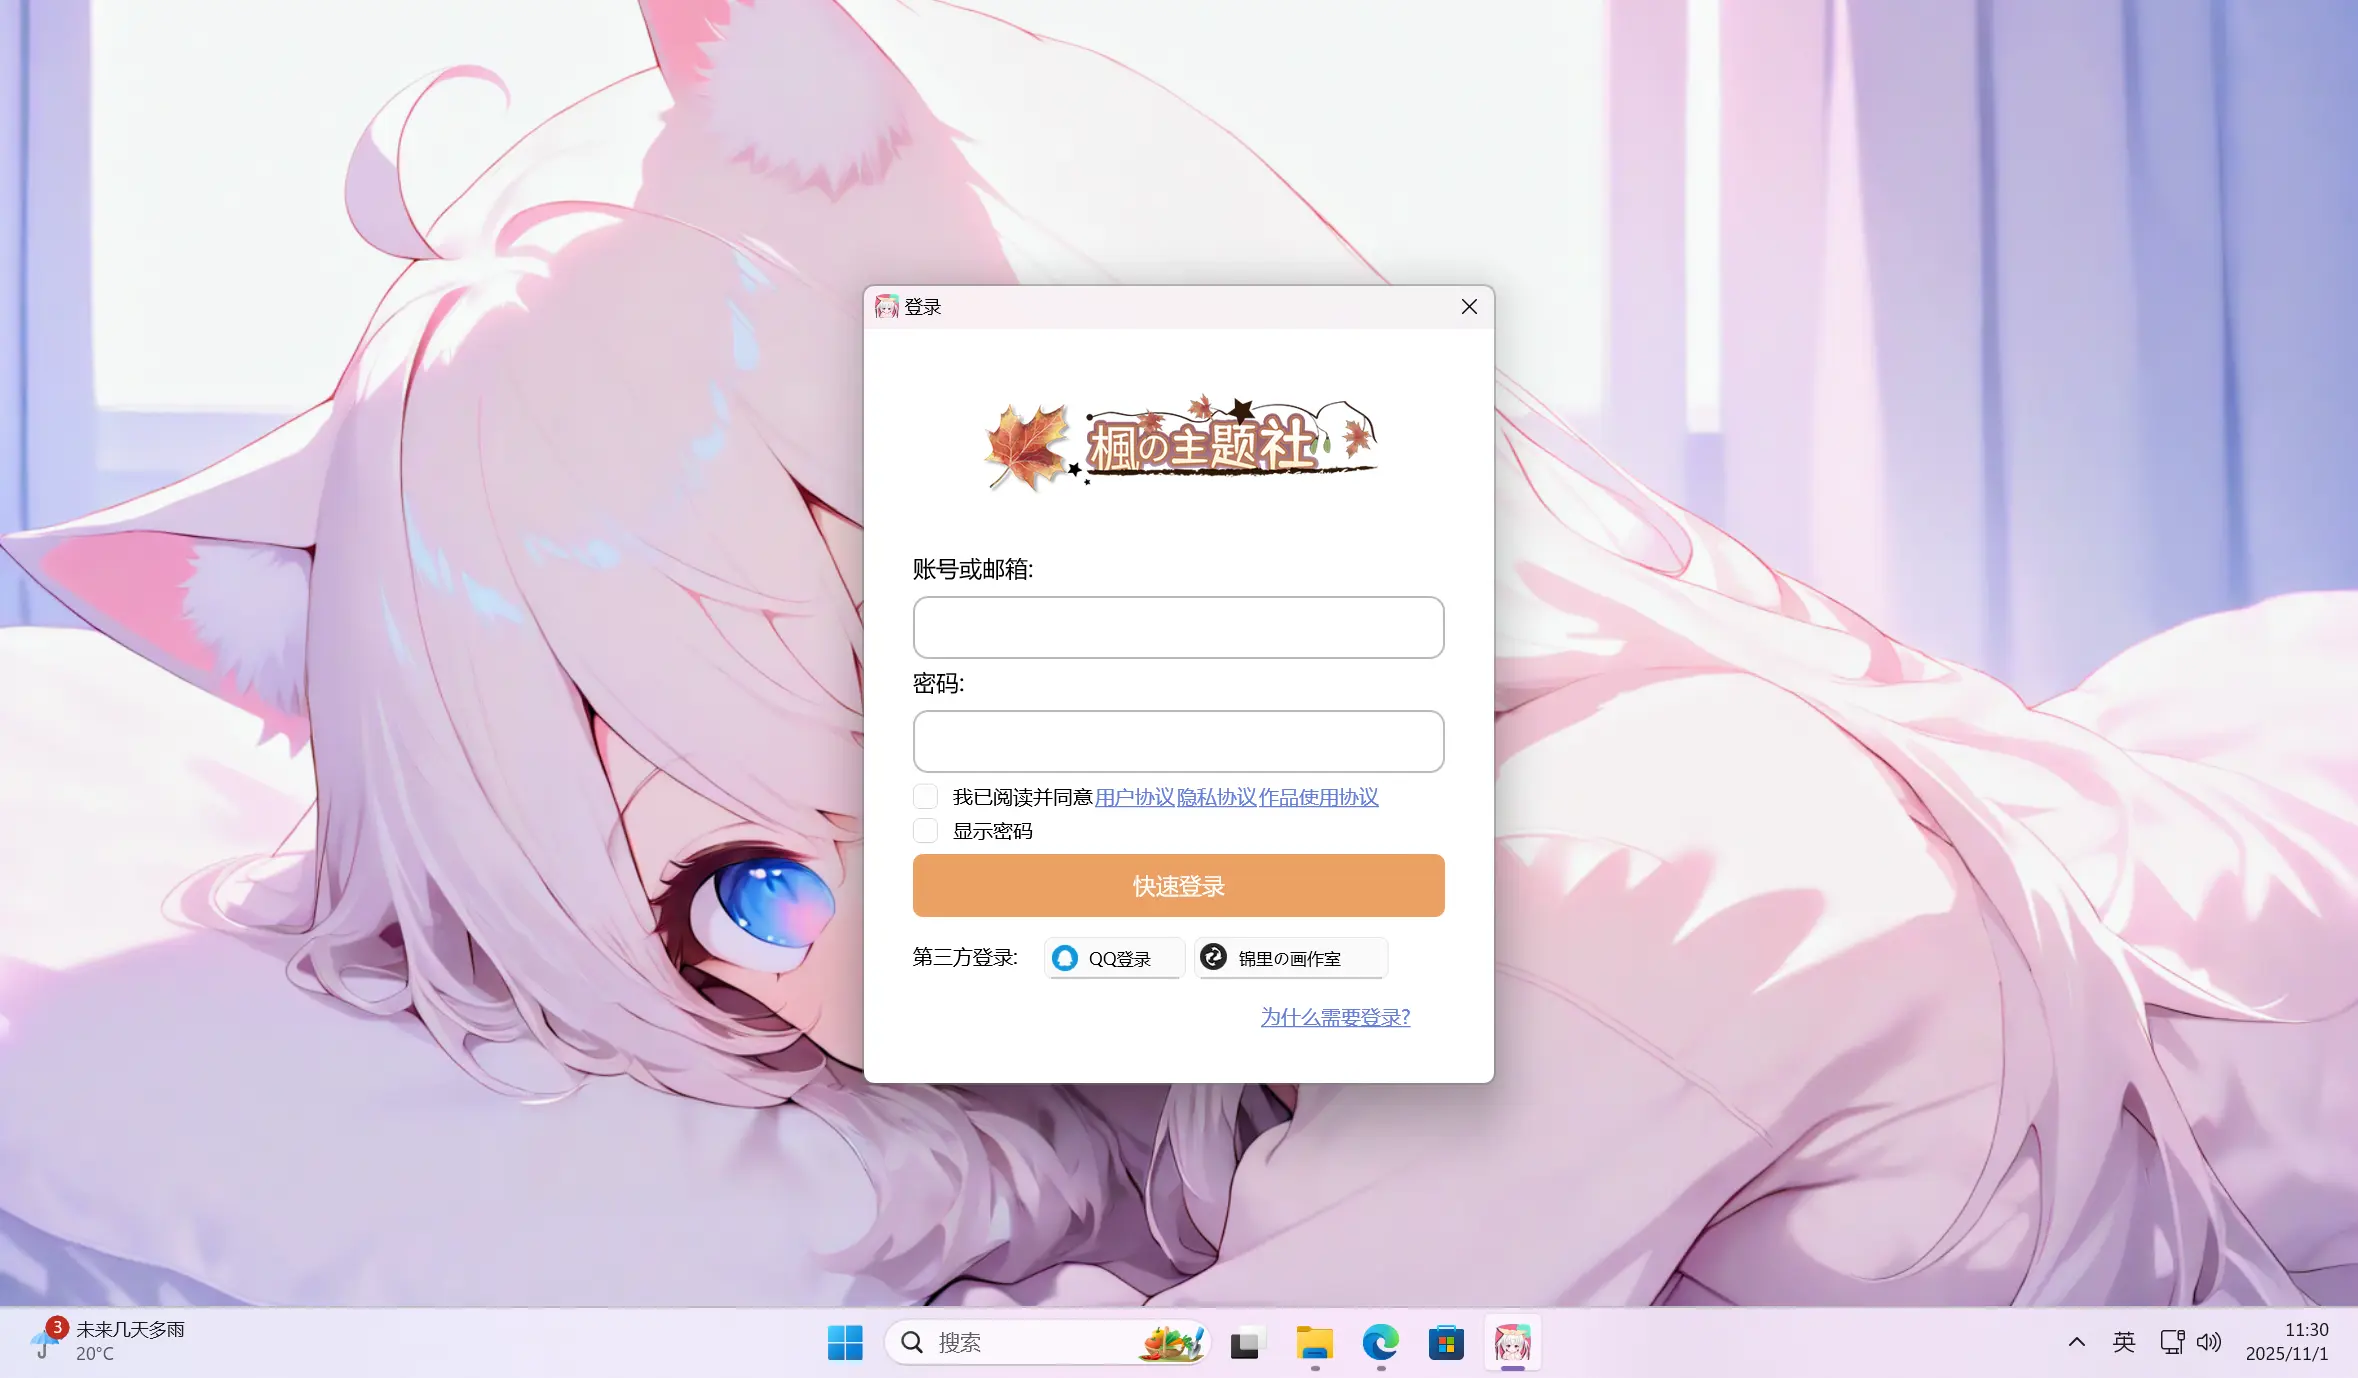Check the agreement consent checkbox

pos(925,796)
